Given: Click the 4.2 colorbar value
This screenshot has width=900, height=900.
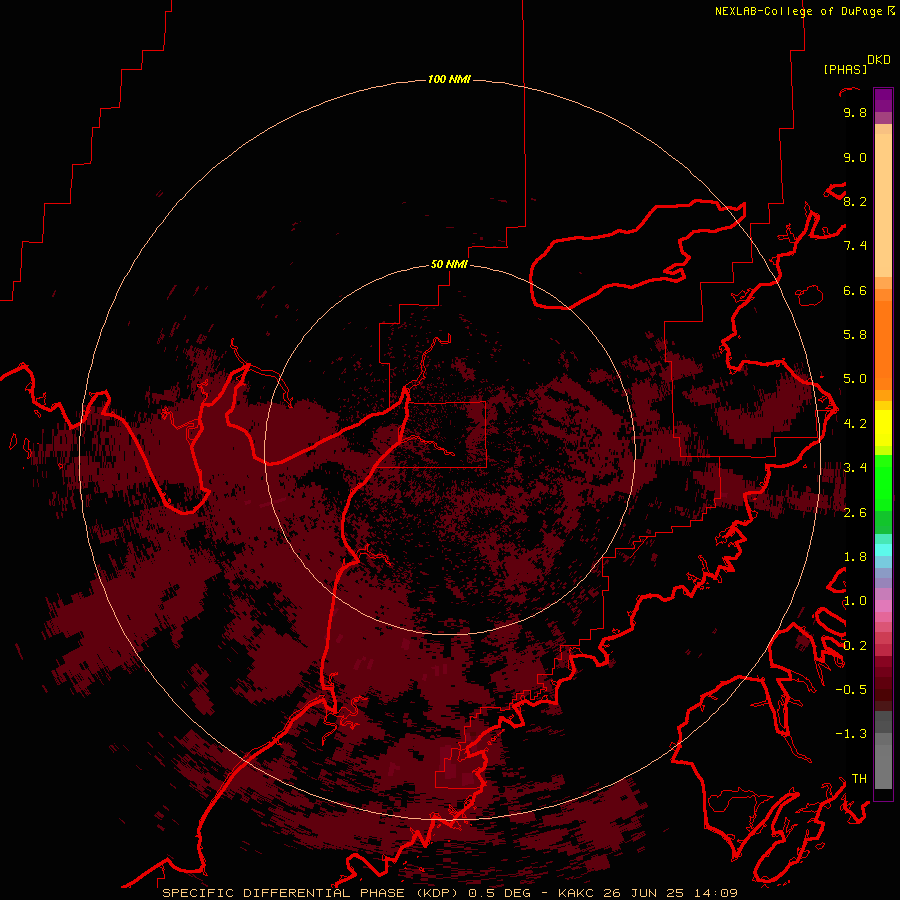Looking at the screenshot, I should [855, 424].
